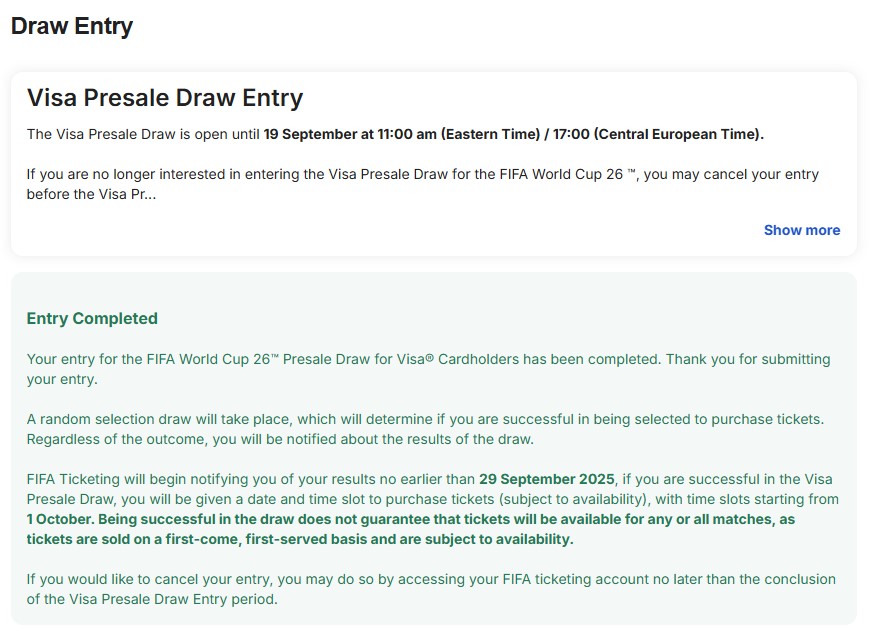
Task: Select the sentence Regardless of the outcome
Action: [x=280, y=439]
